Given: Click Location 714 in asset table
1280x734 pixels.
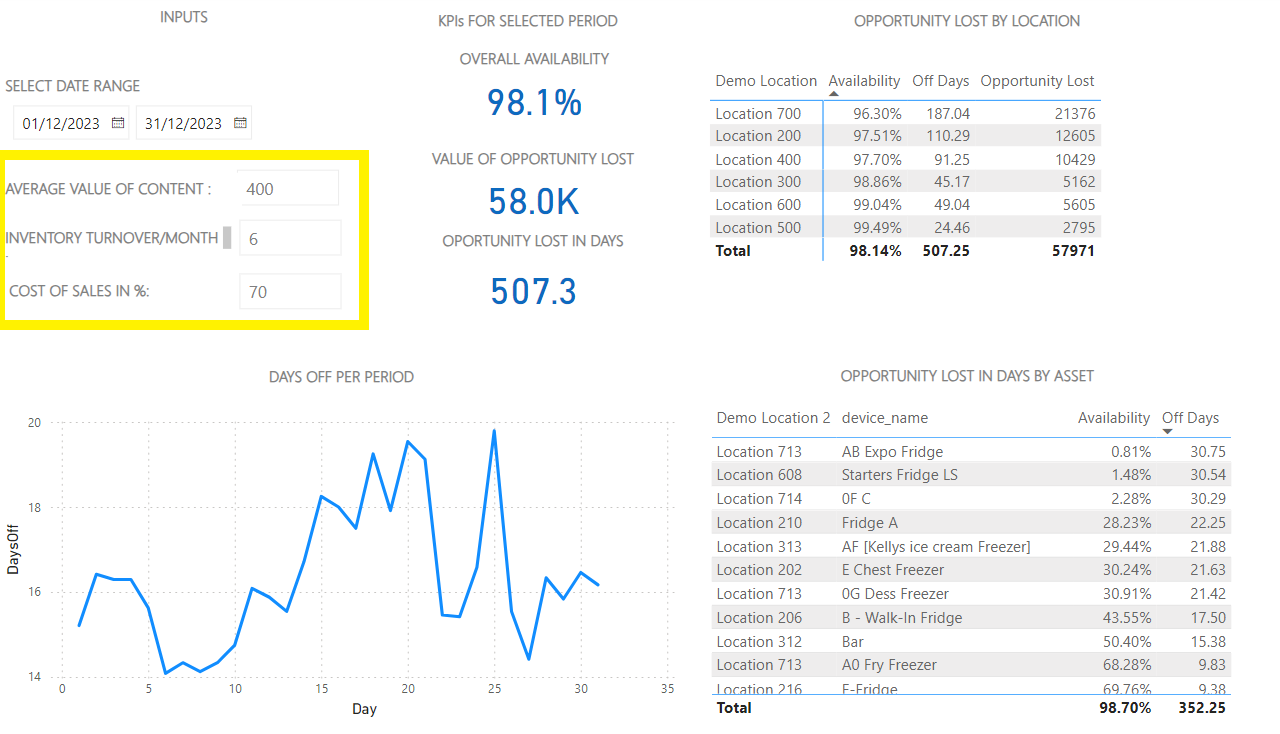Looking at the screenshot, I should (x=759, y=499).
